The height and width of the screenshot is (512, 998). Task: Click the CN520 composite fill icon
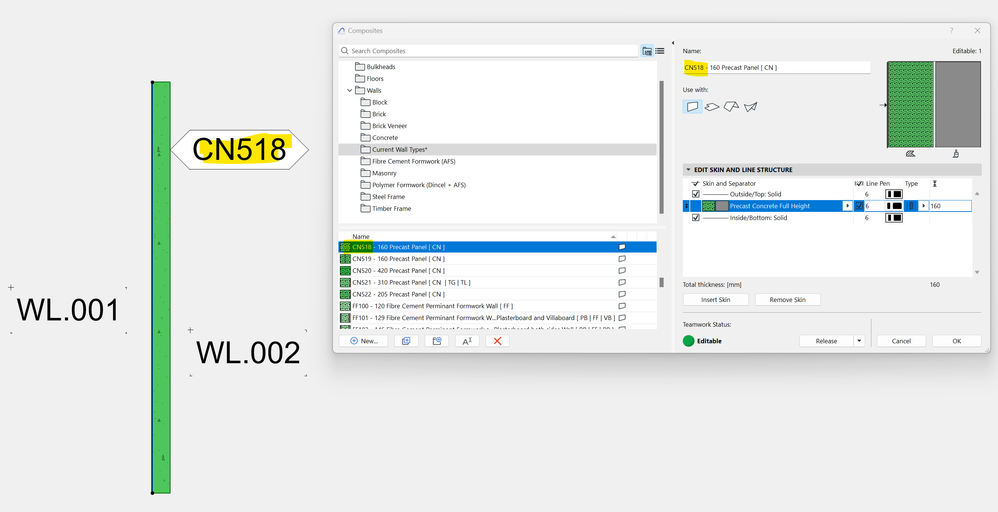click(345, 271)
